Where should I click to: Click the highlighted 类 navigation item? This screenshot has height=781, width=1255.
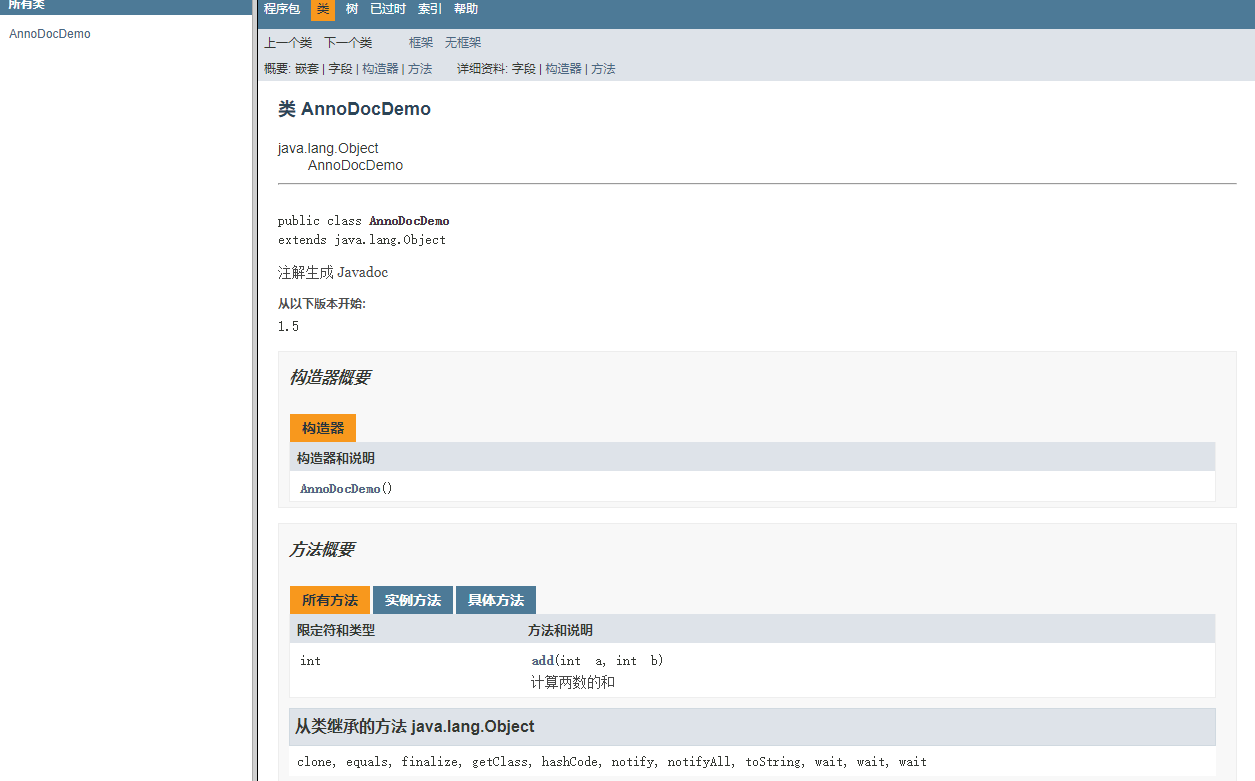(x=323, y=9)
